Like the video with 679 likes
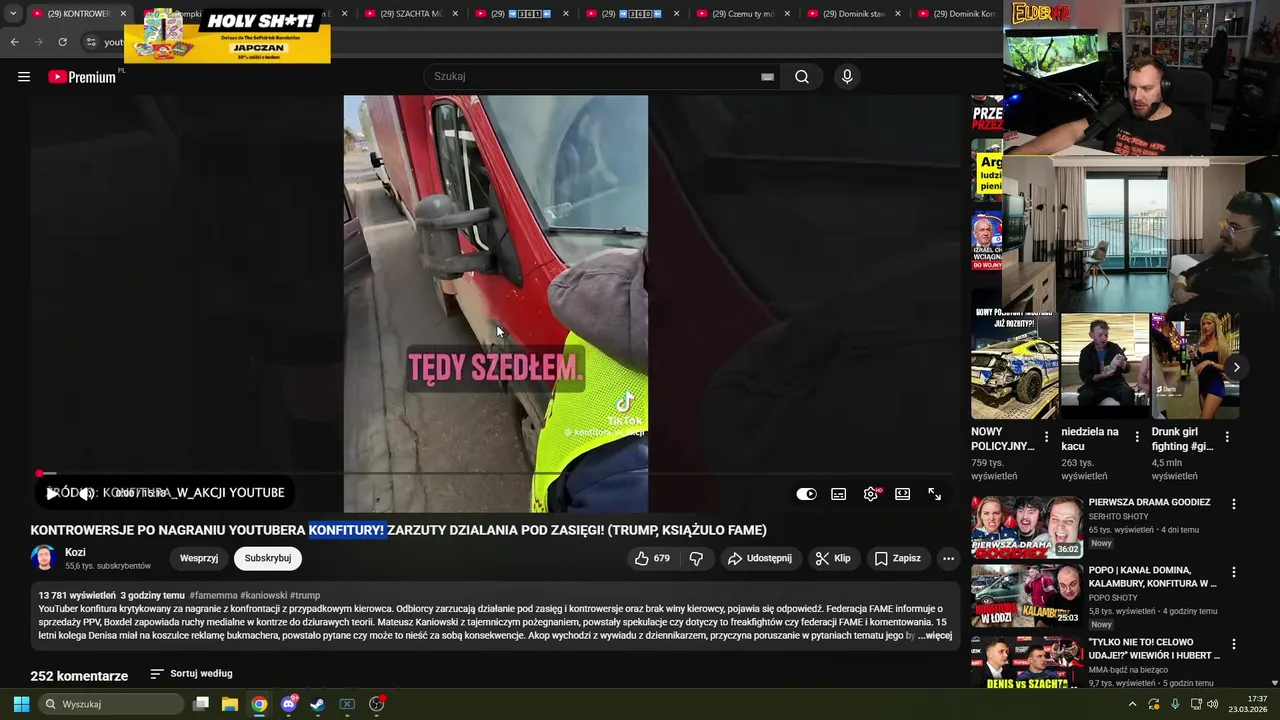 [x=652, y=558]
